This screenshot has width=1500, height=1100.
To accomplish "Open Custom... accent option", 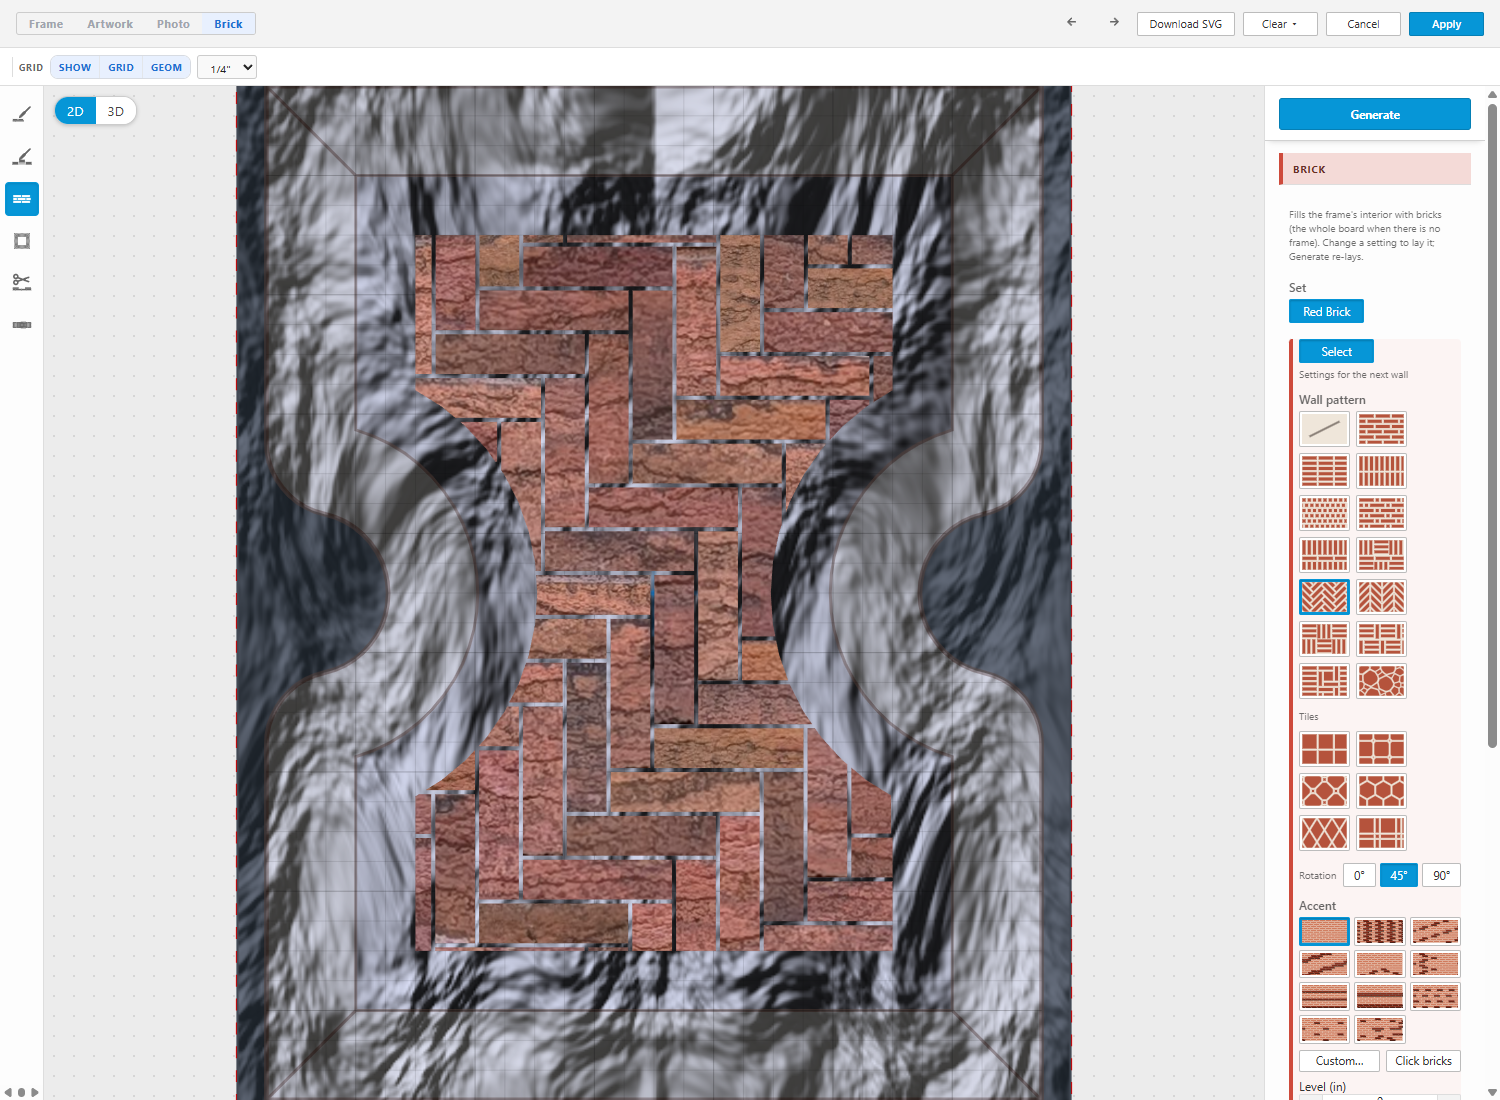I will click(x=1339, y=1061).
